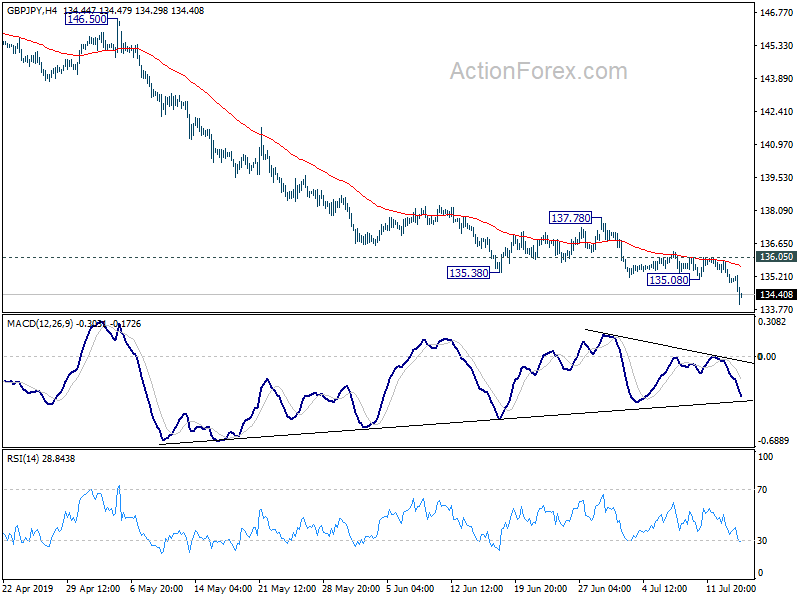
Task: Click the GBPJPY,H4 chart title
Action: (x=32, y=10)
